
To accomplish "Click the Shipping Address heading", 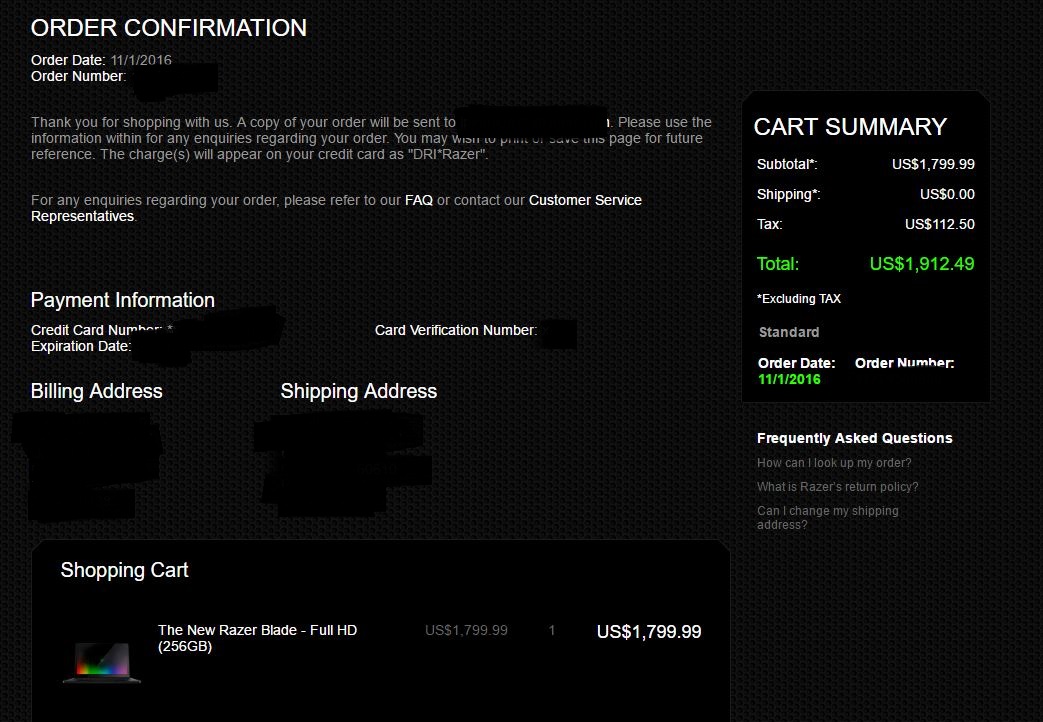I will (x=359, y=391).
